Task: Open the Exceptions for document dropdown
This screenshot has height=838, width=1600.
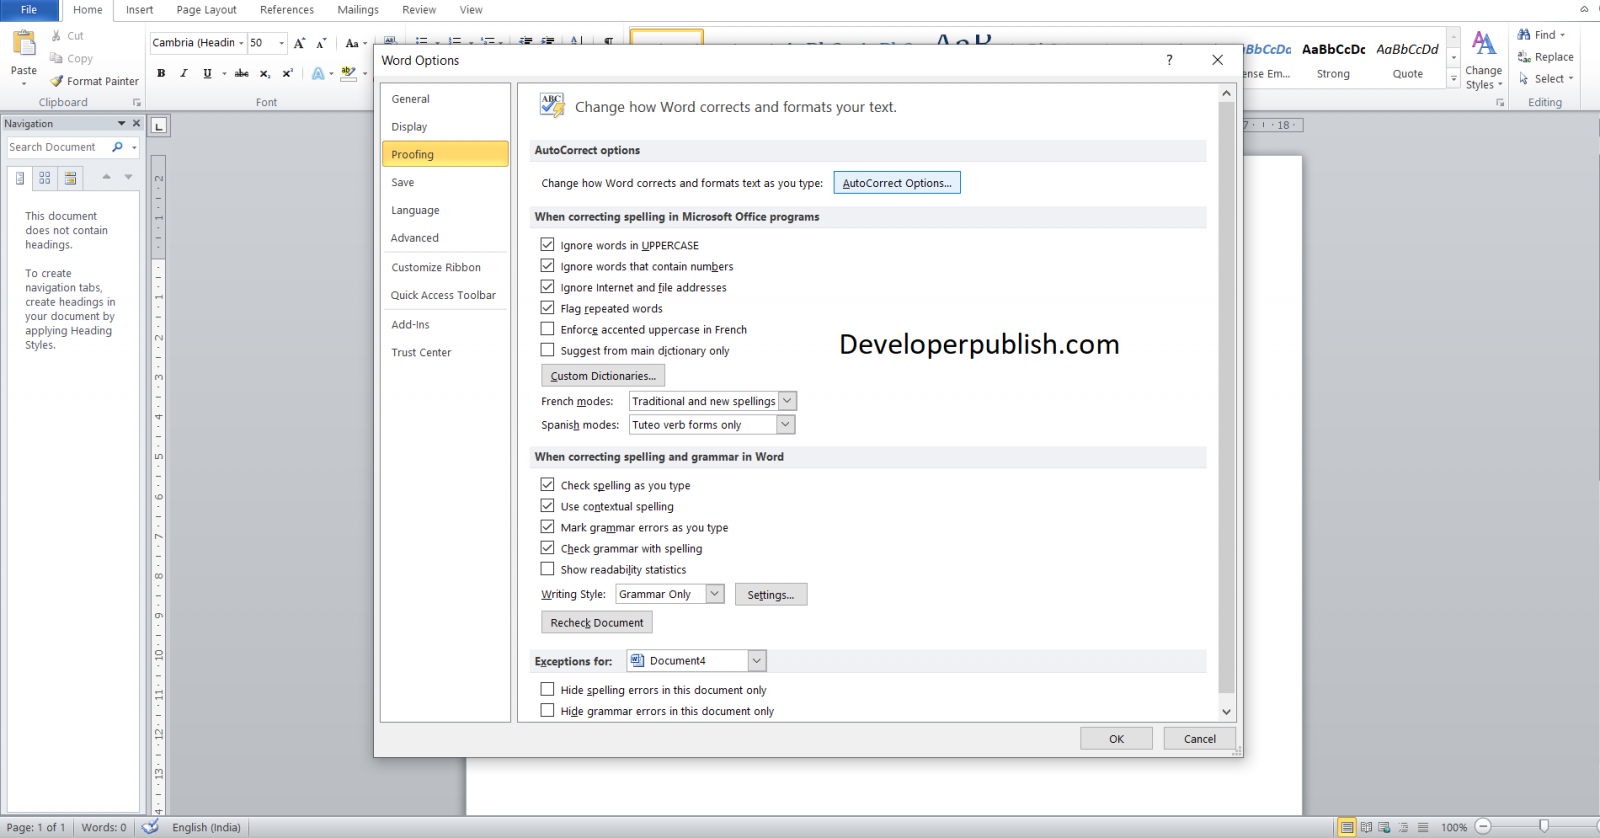Action: [757, 661]
